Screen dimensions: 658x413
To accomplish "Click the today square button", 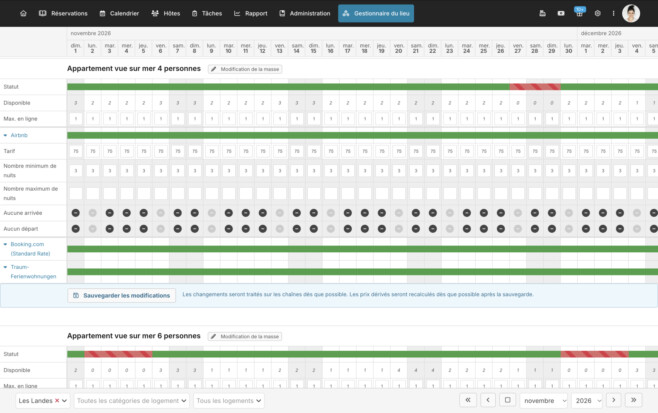I will pos(507,400).
